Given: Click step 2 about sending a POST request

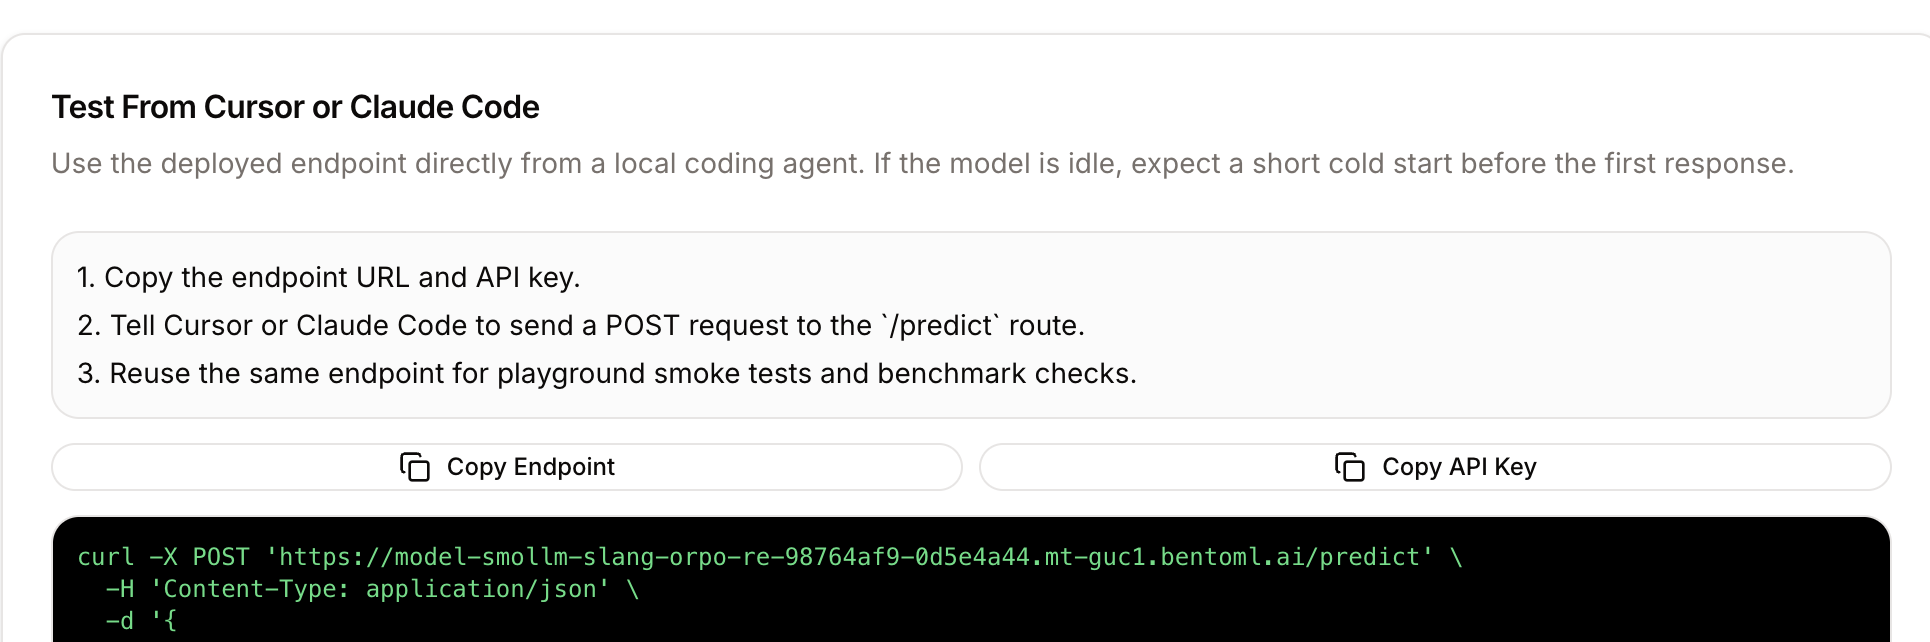Looking at the screenshot, I should 580,325.
